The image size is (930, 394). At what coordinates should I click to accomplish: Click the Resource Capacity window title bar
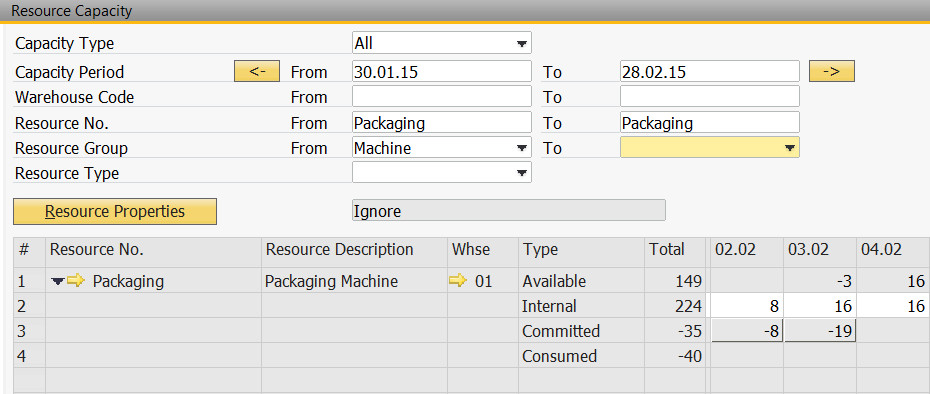click(x=465, y=11)
